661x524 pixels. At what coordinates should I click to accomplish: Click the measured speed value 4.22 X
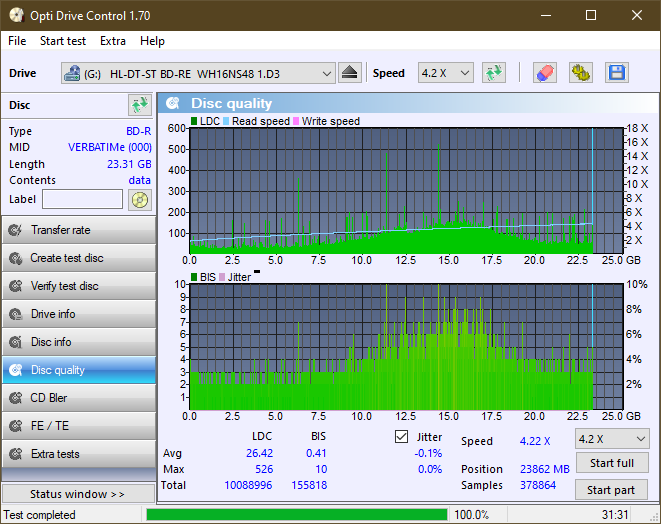click(535, 441)
